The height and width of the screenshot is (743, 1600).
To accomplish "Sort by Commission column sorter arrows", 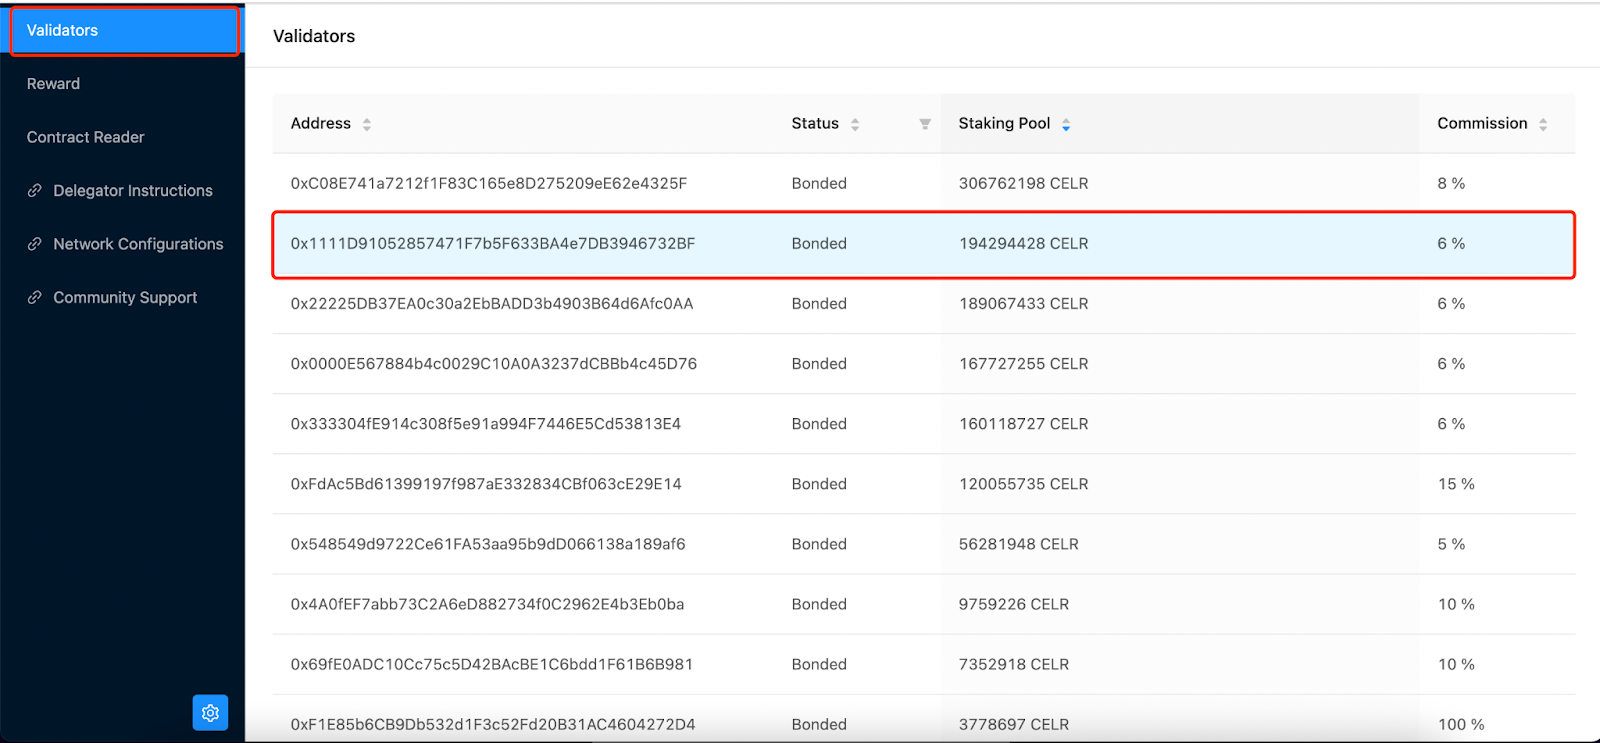I will click(1543, 124).
